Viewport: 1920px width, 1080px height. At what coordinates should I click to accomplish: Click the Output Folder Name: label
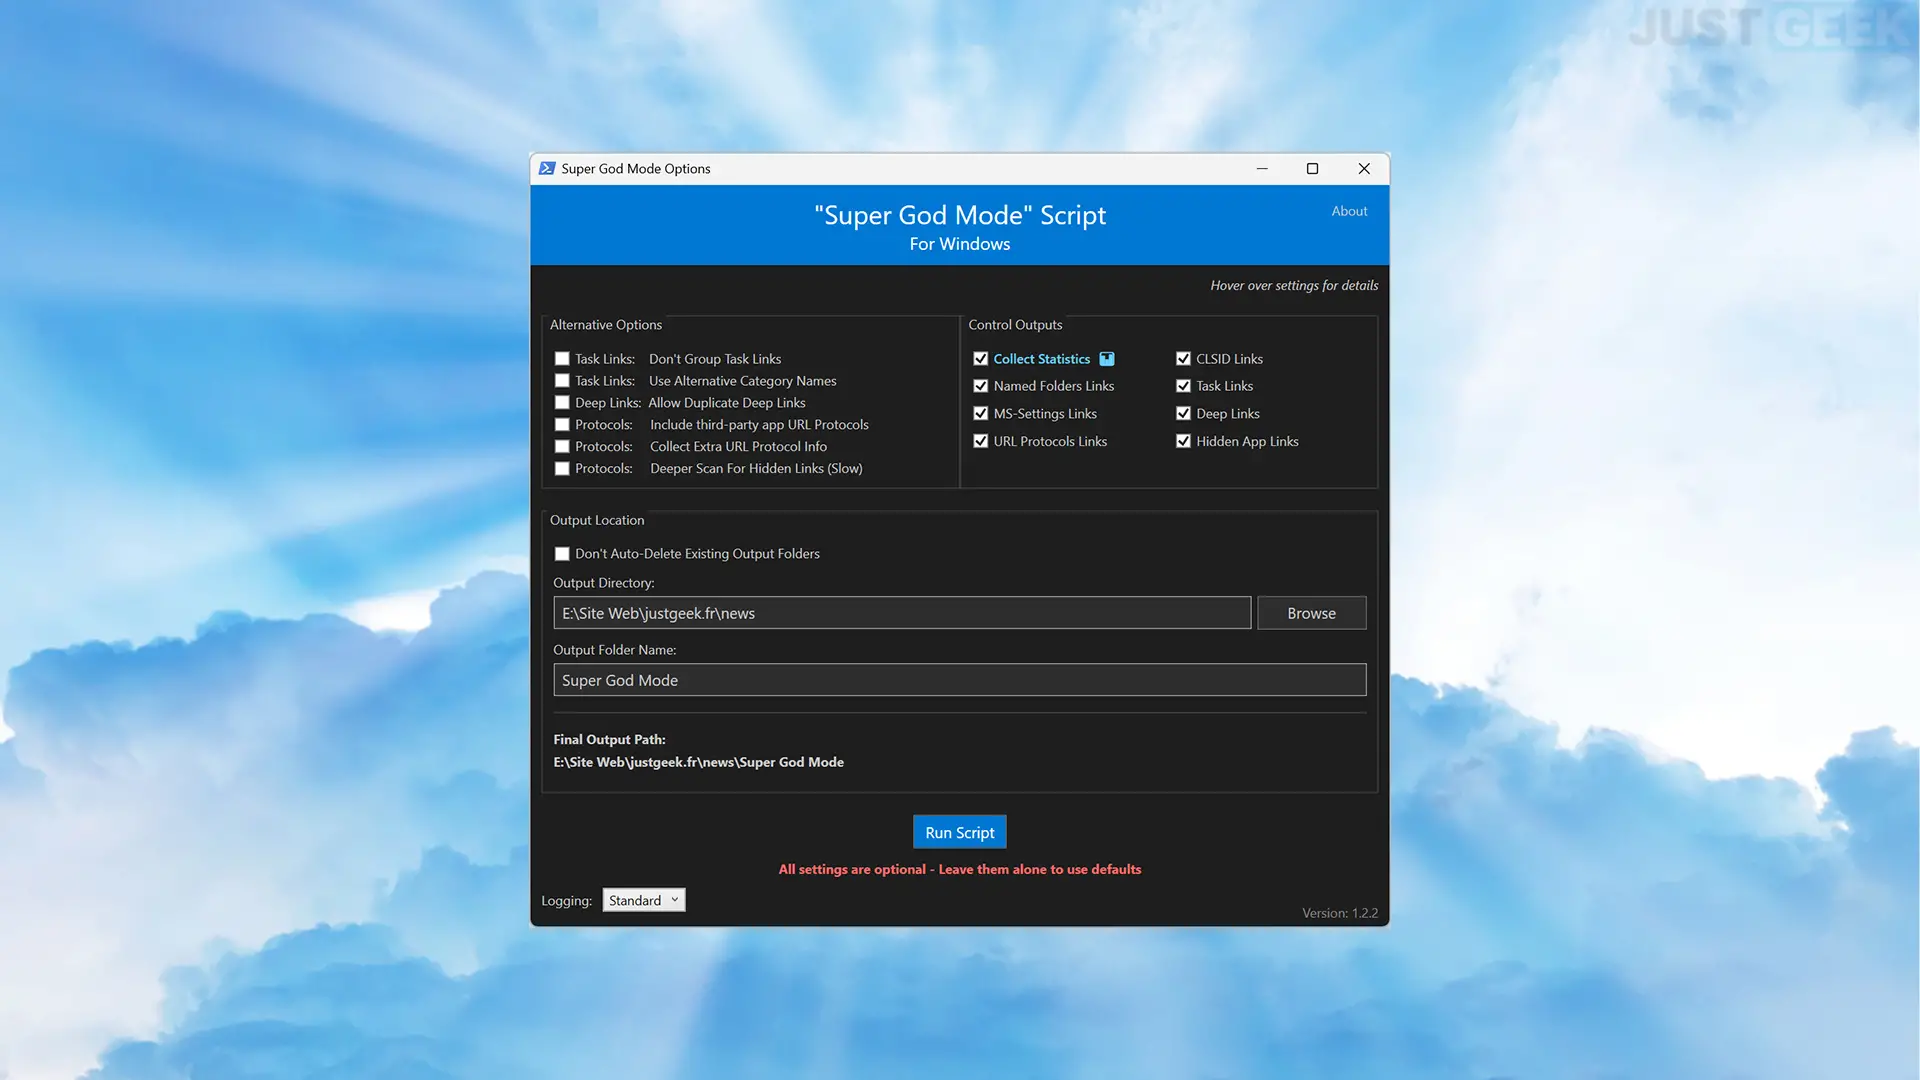click(615, 650)
